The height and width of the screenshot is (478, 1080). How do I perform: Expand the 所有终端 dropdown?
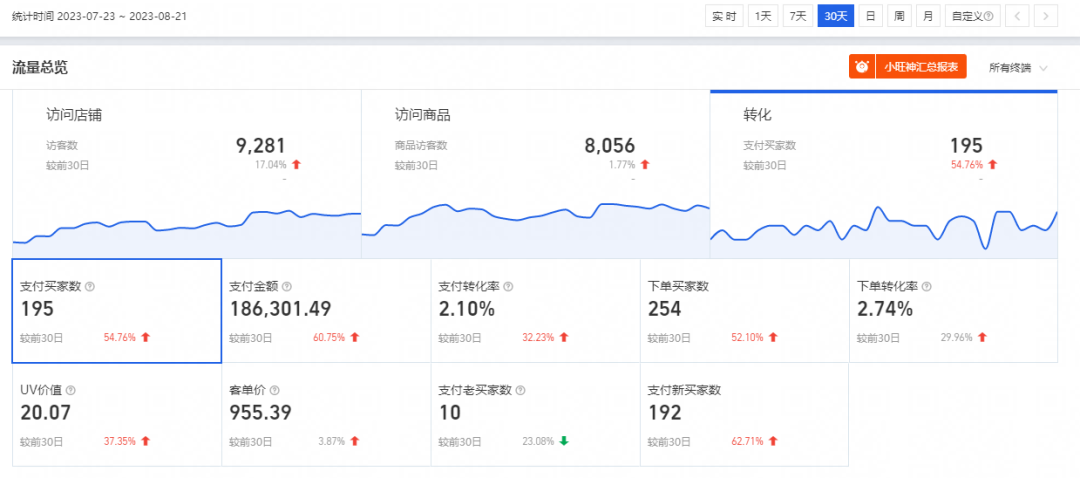[x=1018, y=68]
